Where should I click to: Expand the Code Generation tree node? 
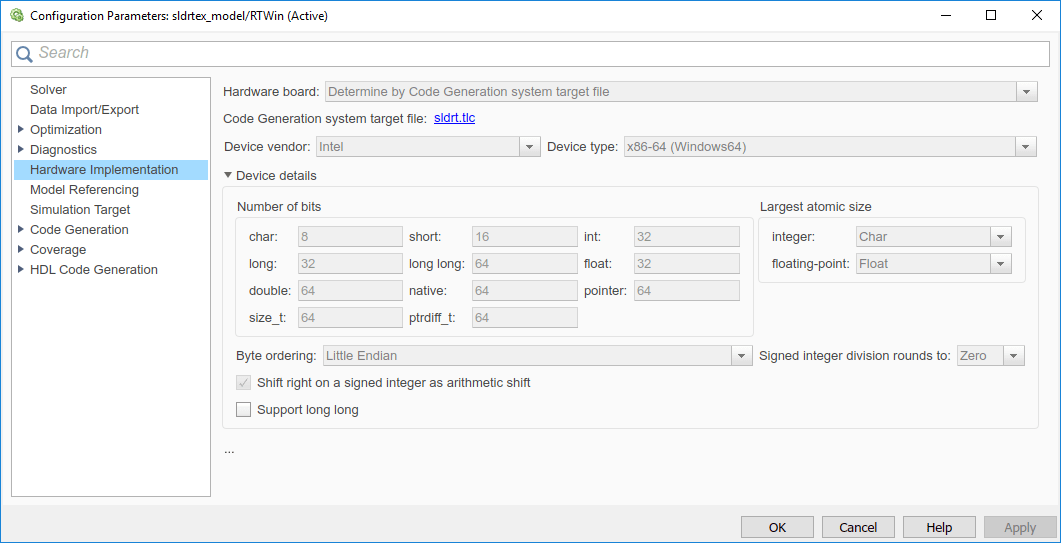pos(21,230)
